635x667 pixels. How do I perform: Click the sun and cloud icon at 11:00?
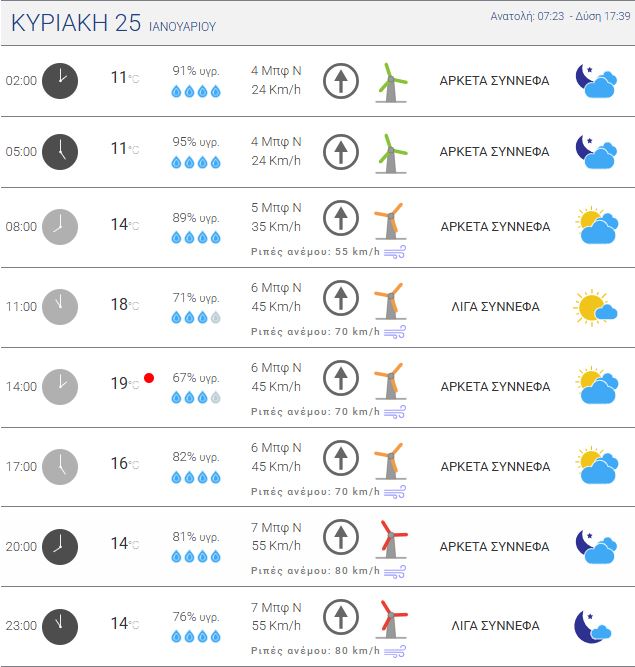(595, 307)
